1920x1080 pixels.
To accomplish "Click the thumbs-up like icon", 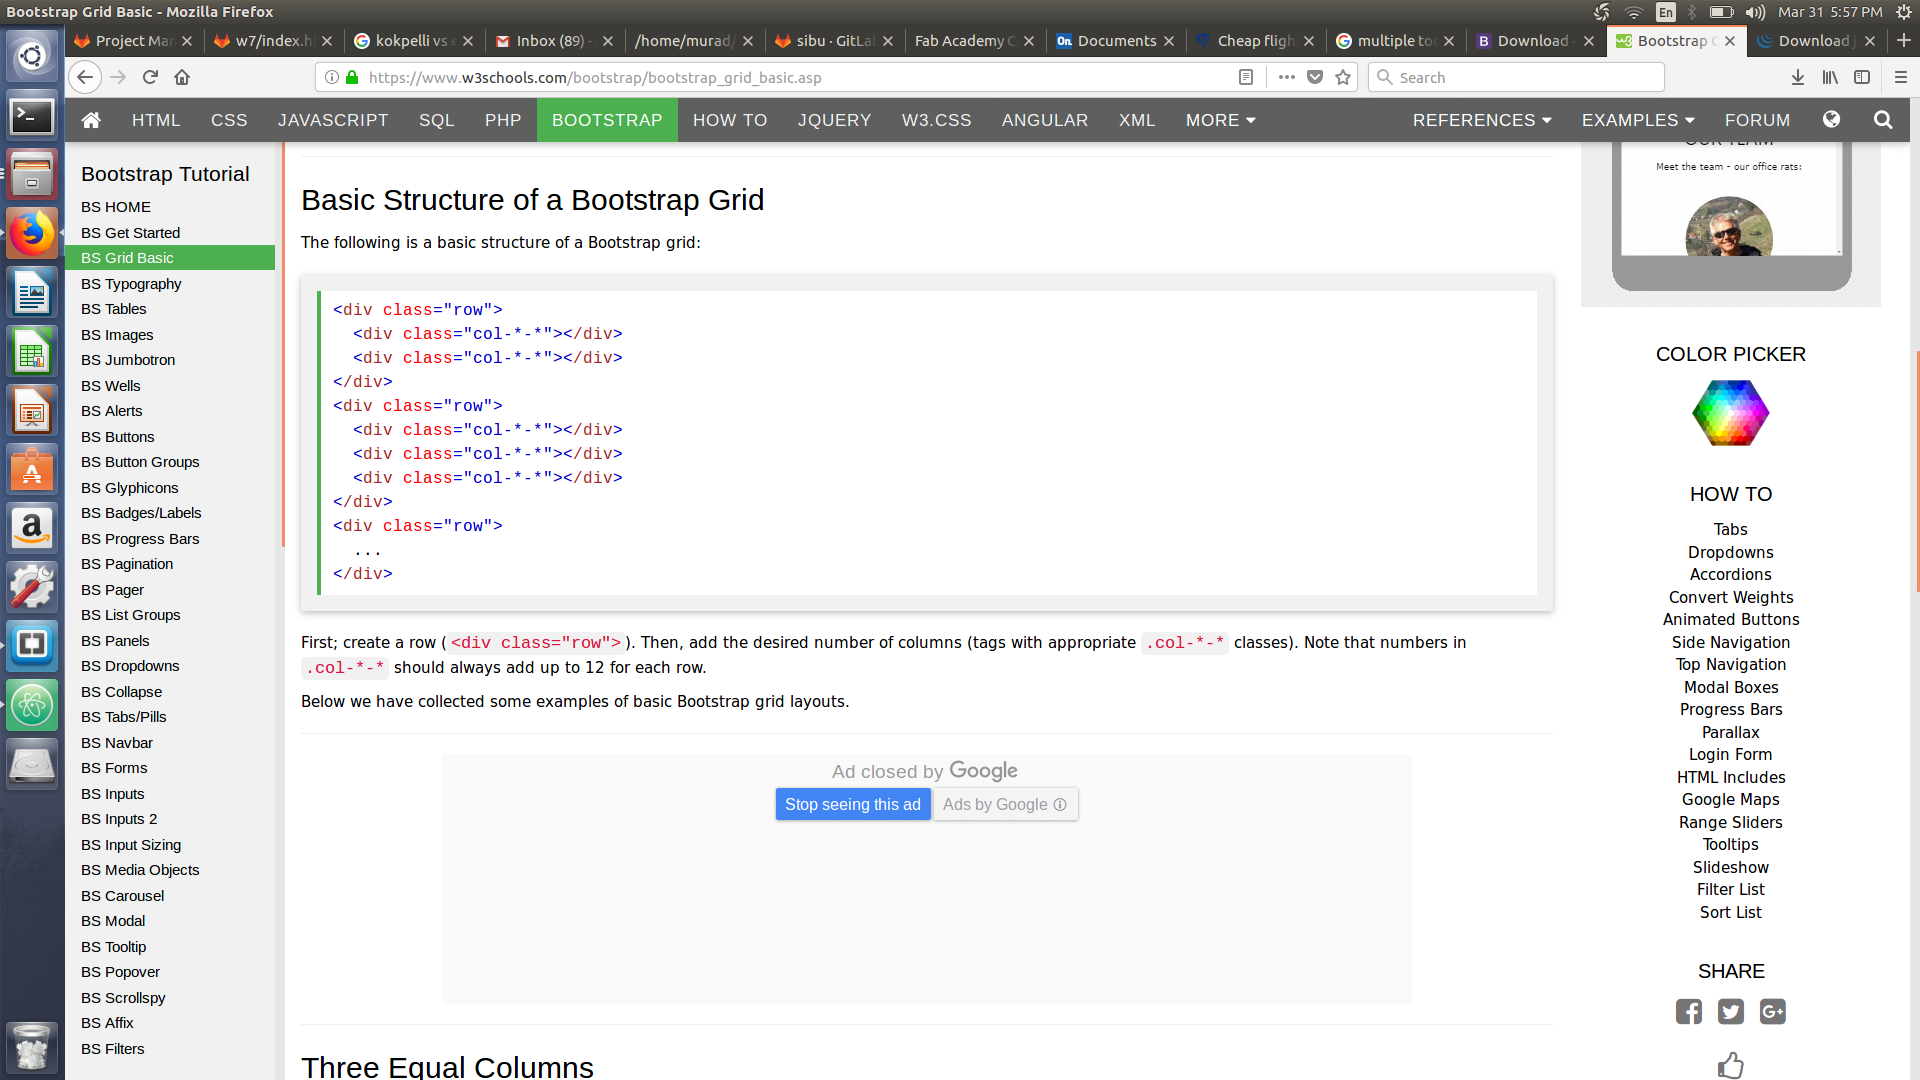I will 1731,1065.
